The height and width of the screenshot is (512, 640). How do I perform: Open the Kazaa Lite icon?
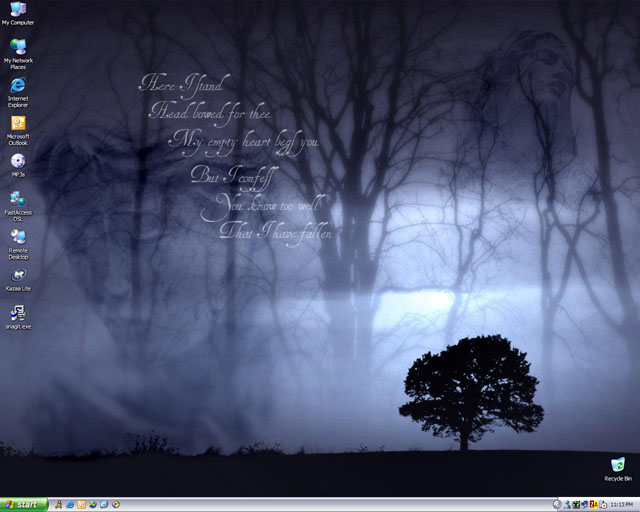[x=18, y=280]
